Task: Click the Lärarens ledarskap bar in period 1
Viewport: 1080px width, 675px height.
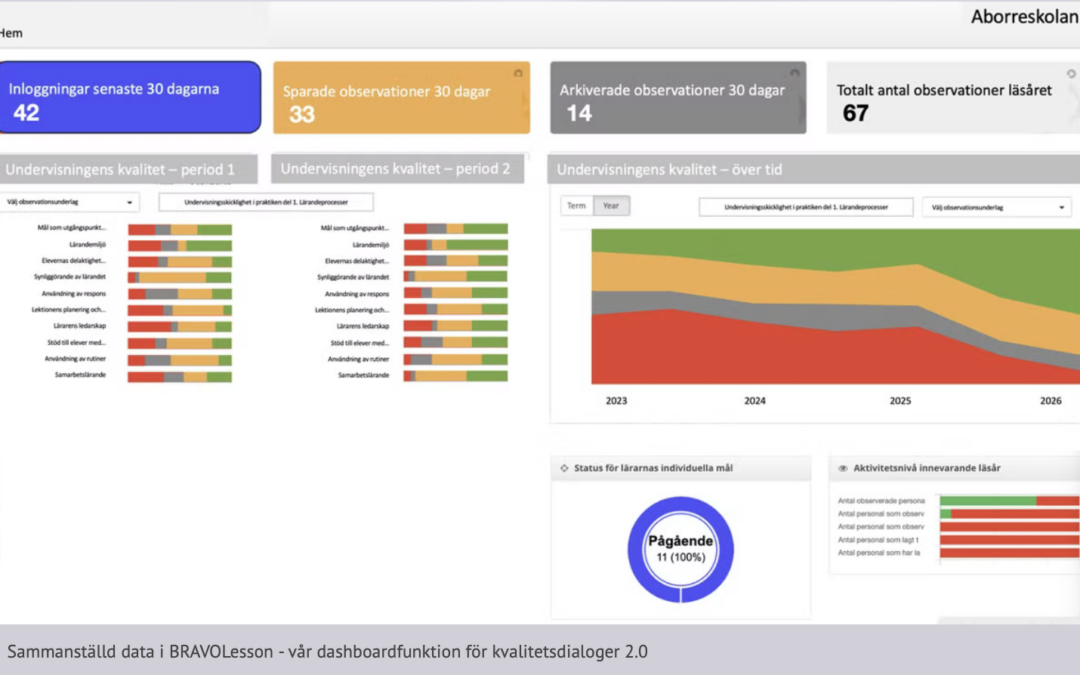Action: pos(180,327)
